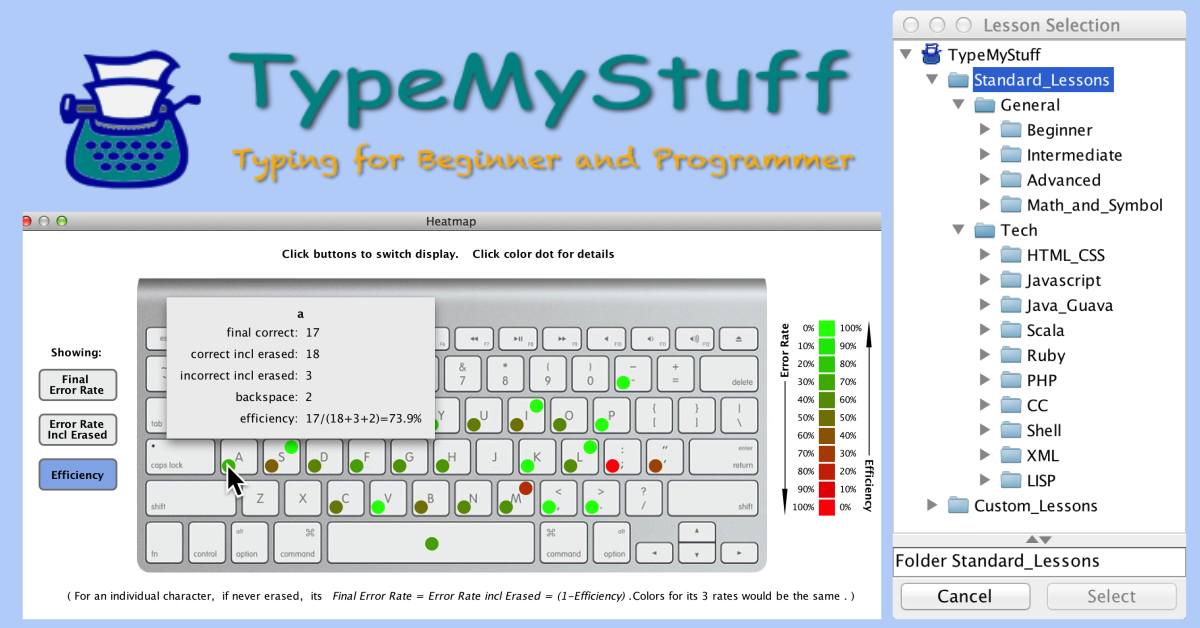Image resolution: width=1200 pixels, height=628 pixels.
Task: Click the green dot on the I key
Action: coord(537,406)
